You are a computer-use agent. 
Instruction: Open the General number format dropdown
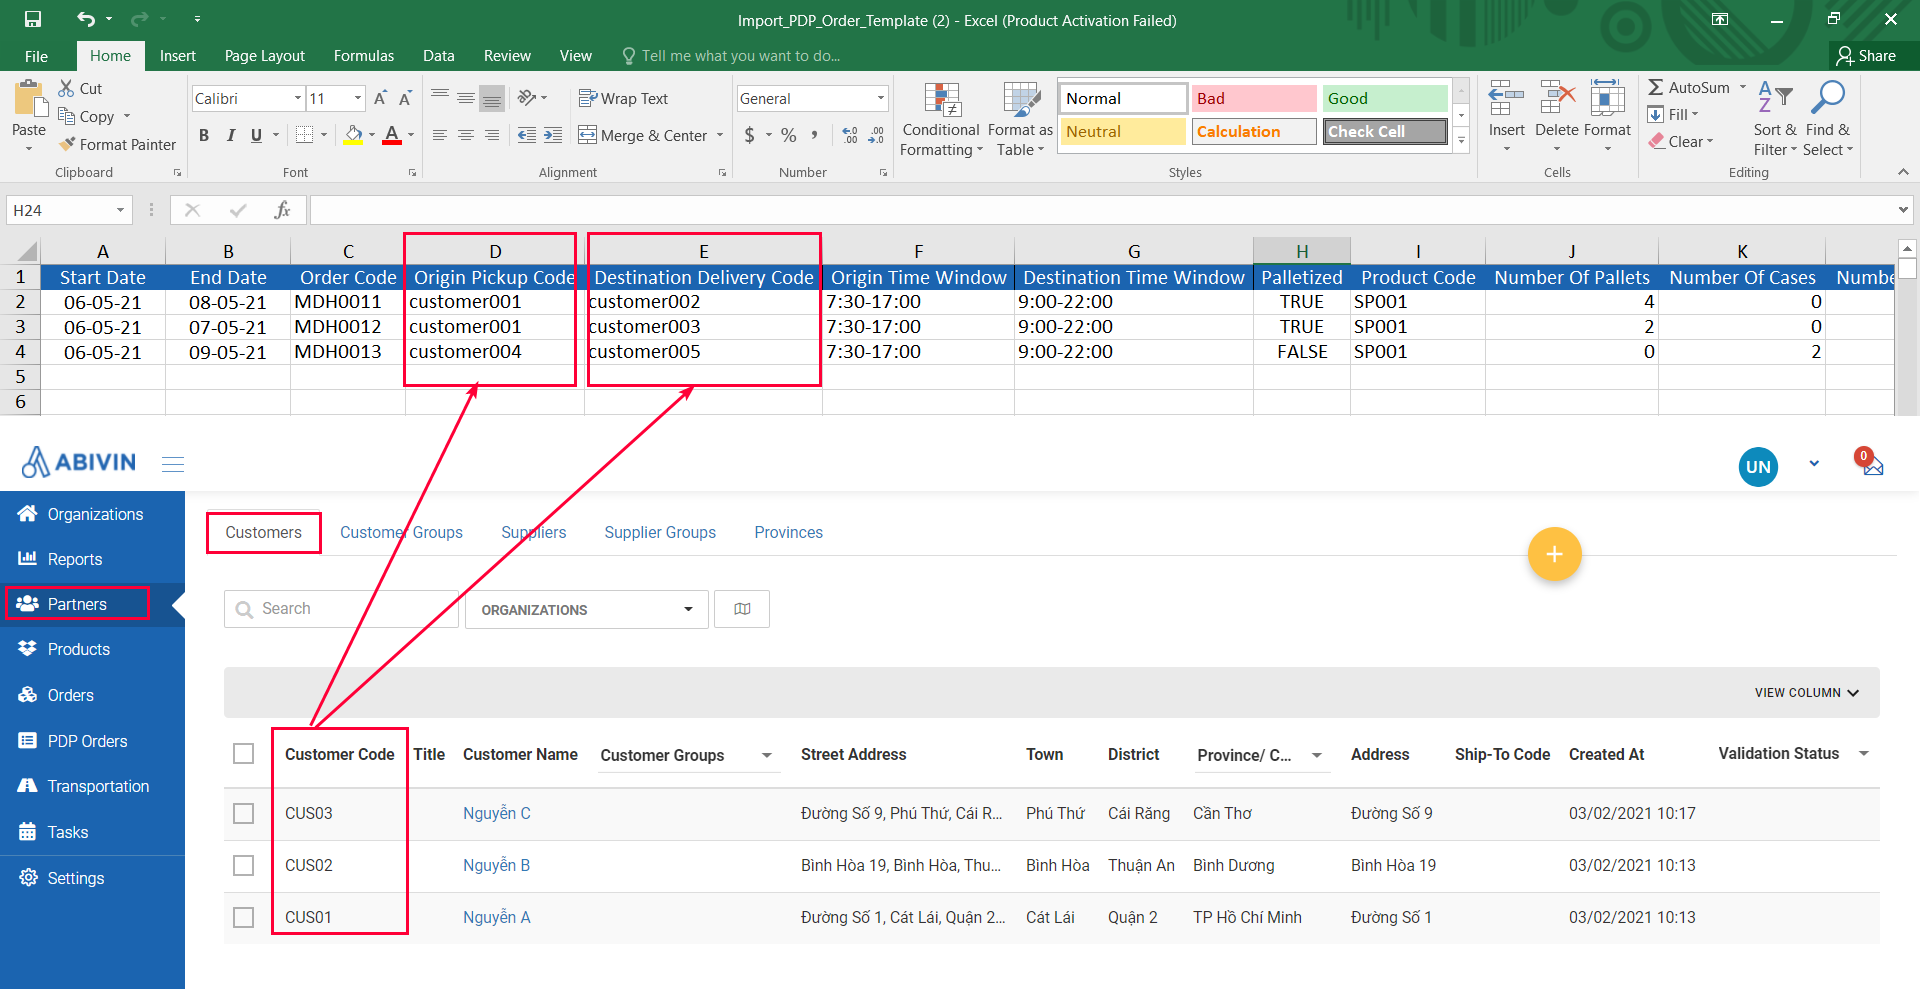coord(881,98)
